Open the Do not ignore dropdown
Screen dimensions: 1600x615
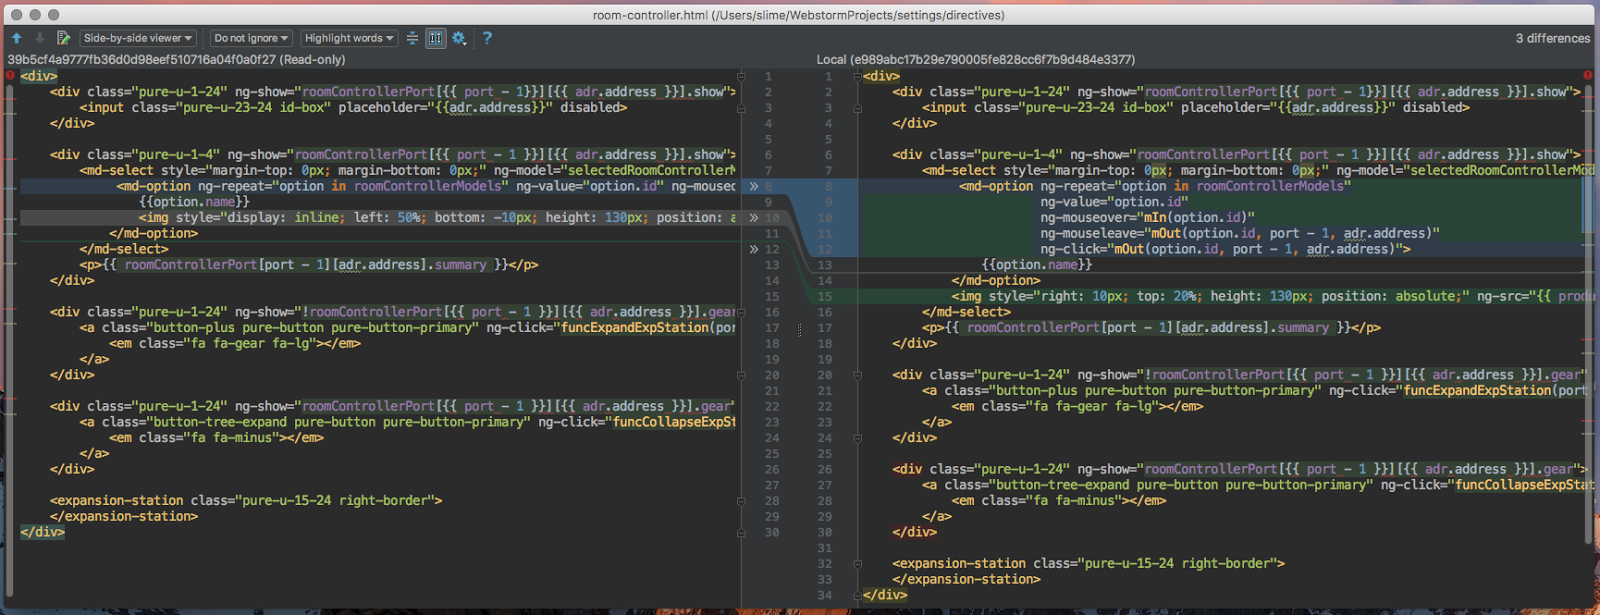[x=250, y=38]
